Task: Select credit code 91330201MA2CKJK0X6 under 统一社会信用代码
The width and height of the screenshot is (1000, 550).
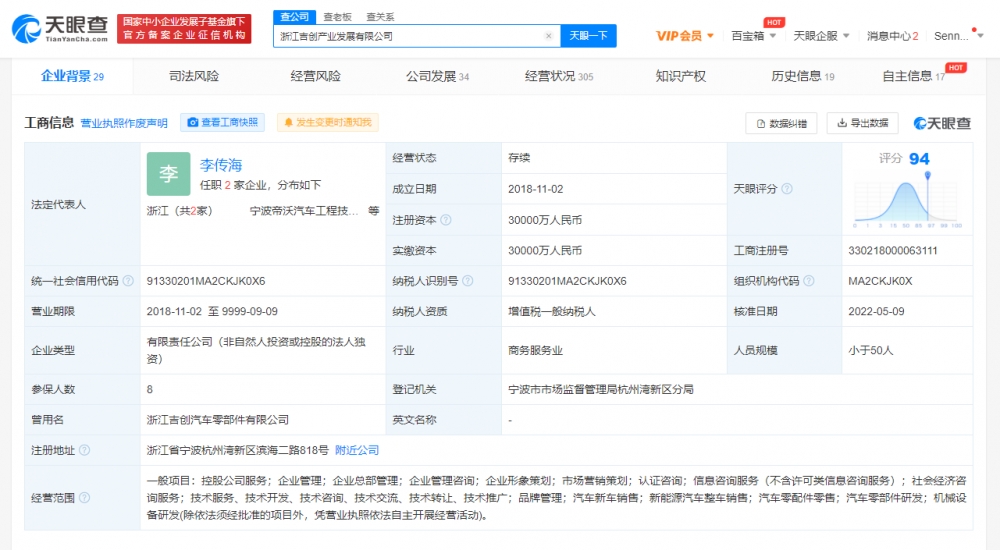Action: [x=206, y=281]
